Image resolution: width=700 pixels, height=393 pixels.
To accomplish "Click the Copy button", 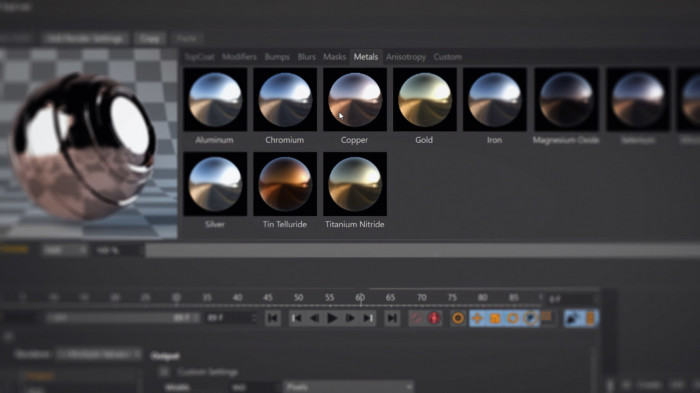I will (150, 38).
